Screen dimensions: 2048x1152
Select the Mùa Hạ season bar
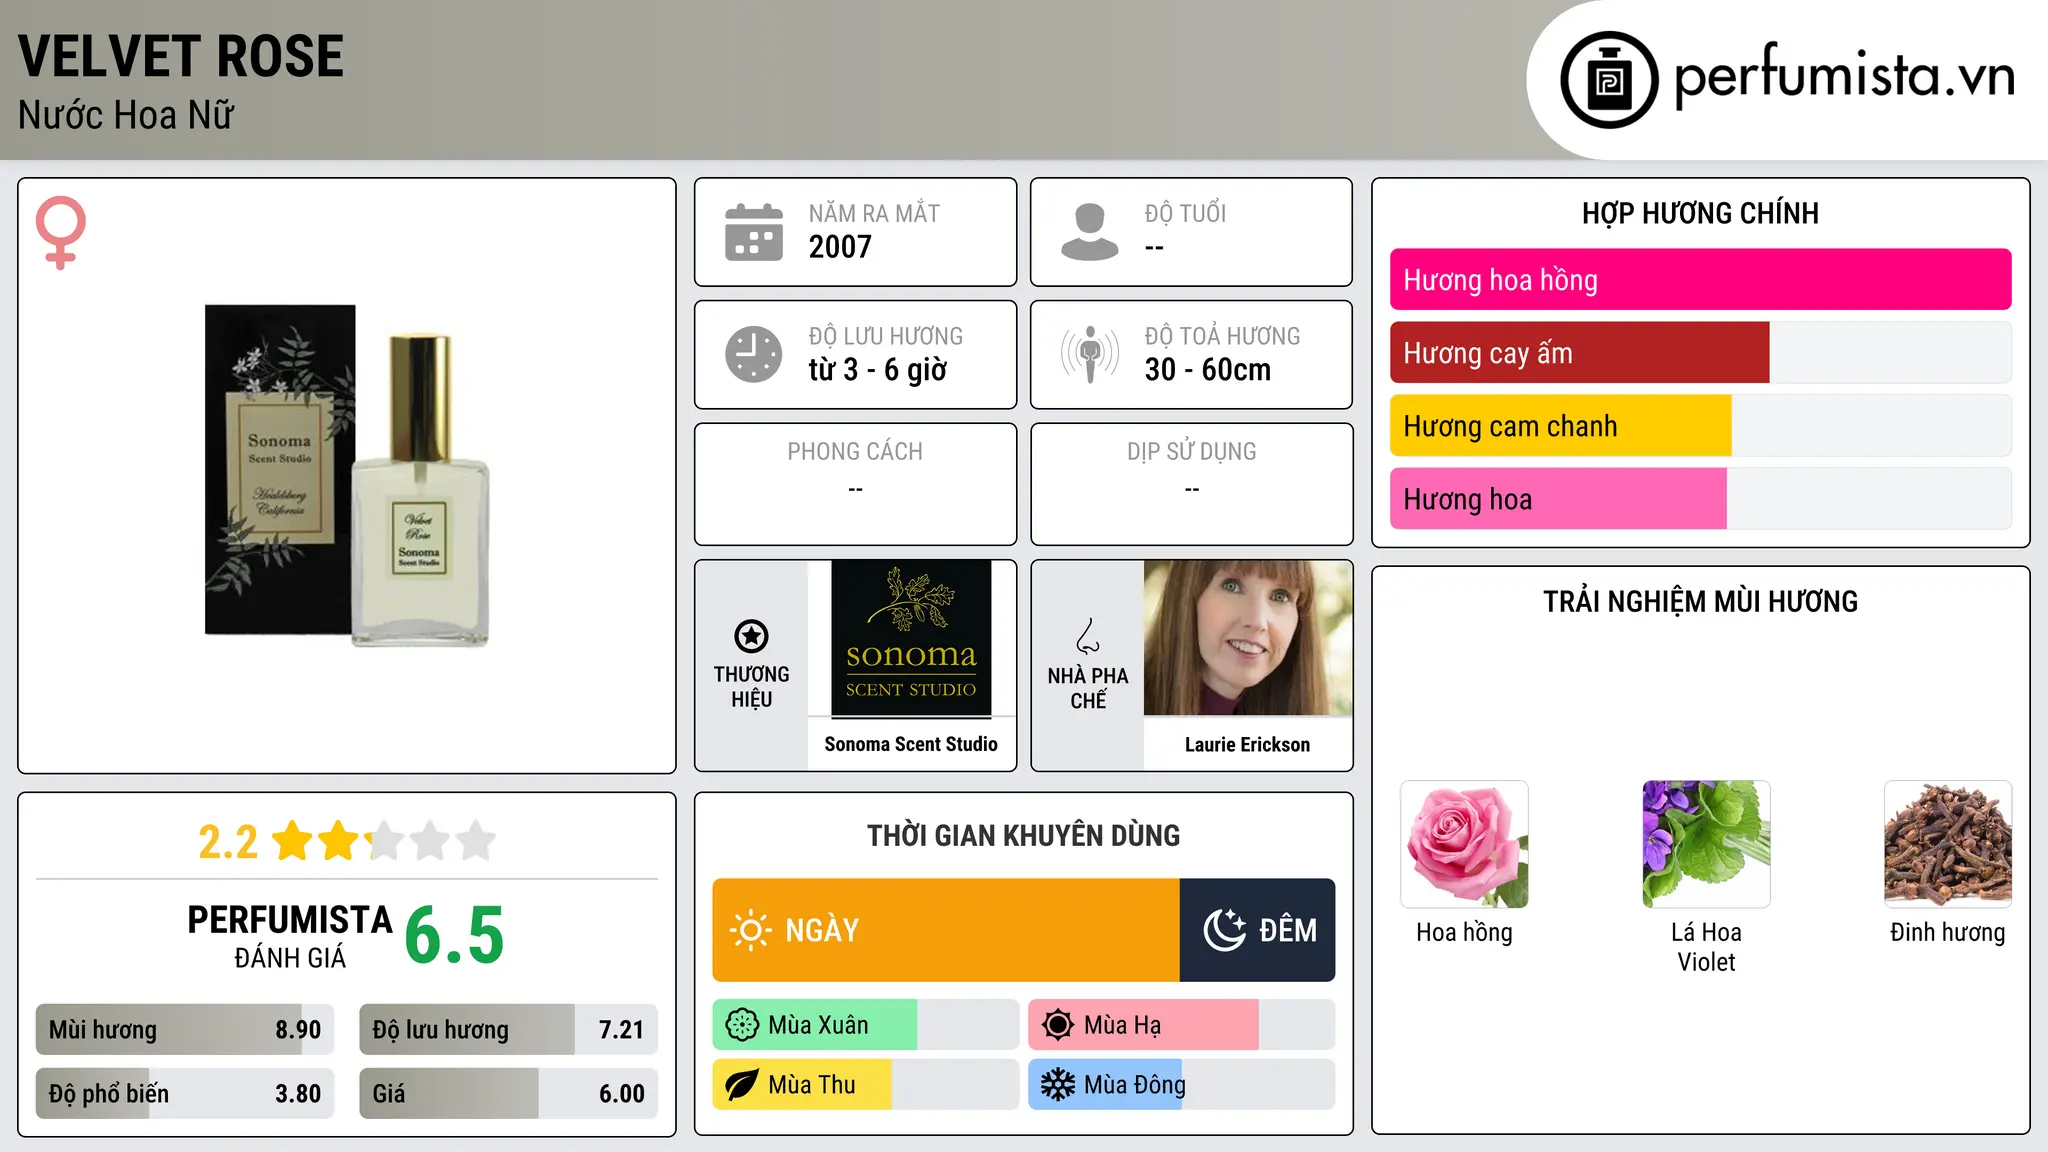[1182, 1025]
